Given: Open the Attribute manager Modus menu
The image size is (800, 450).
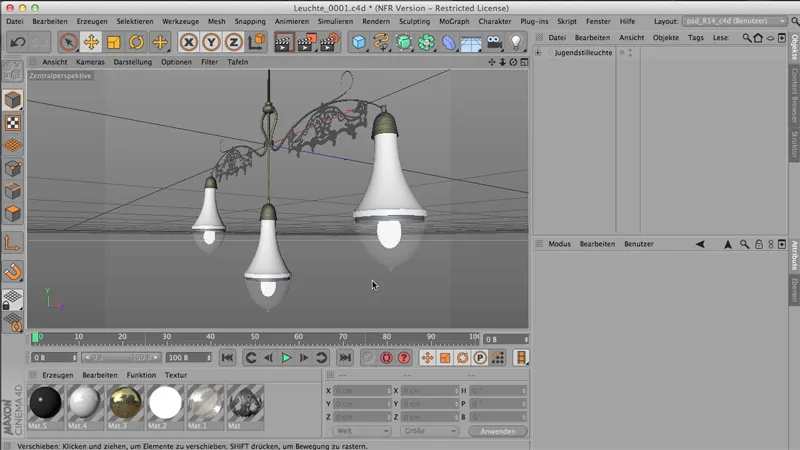Looking at the screenshot, I should point(559,244).
